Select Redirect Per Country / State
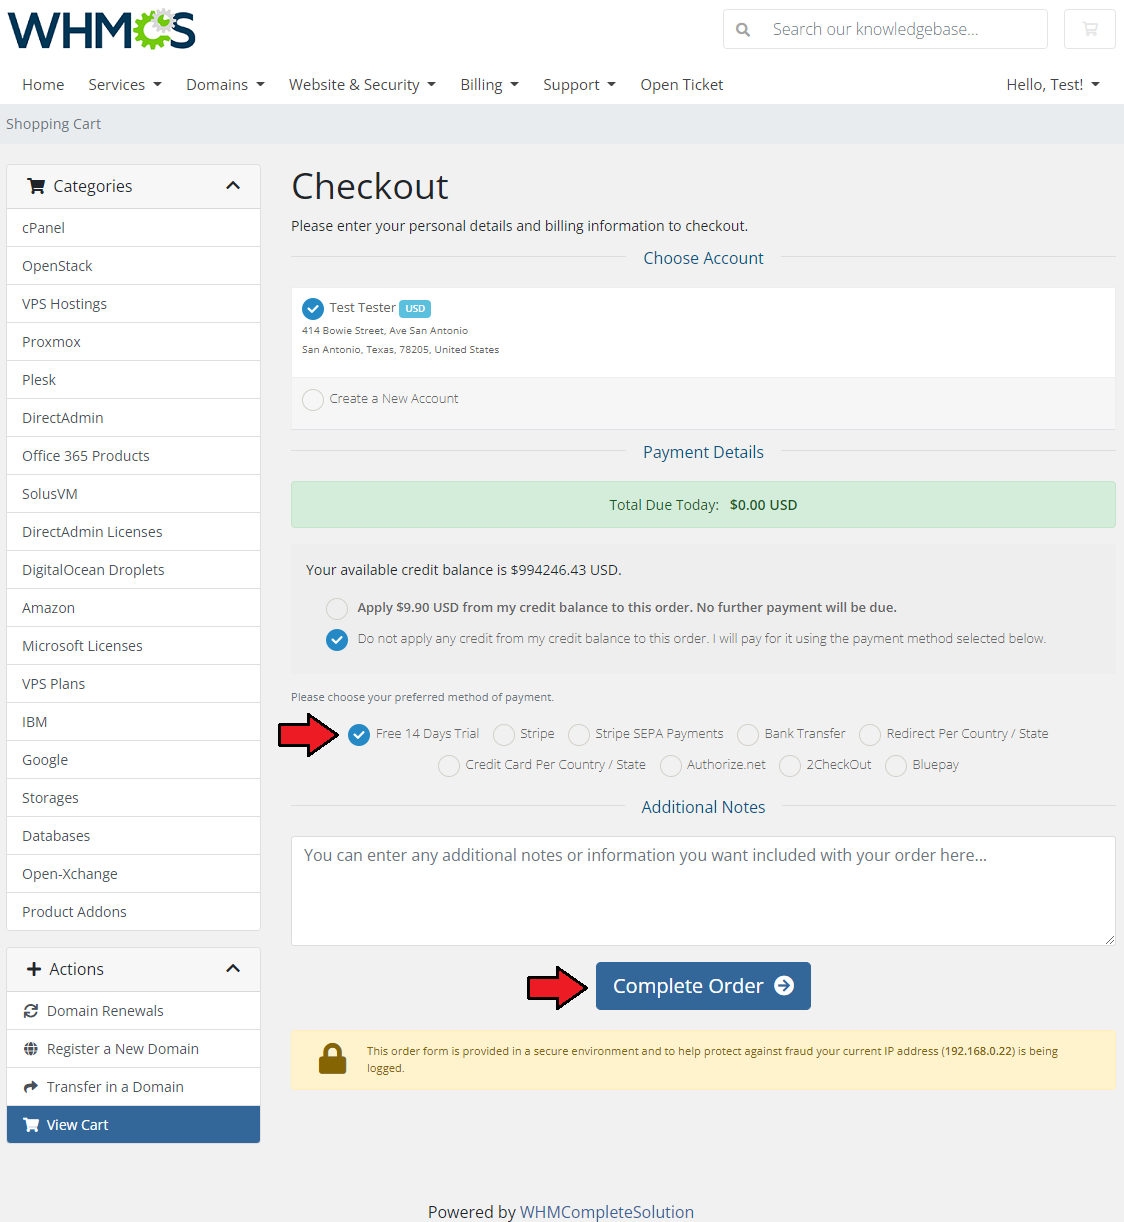 [x=870, y=735]
